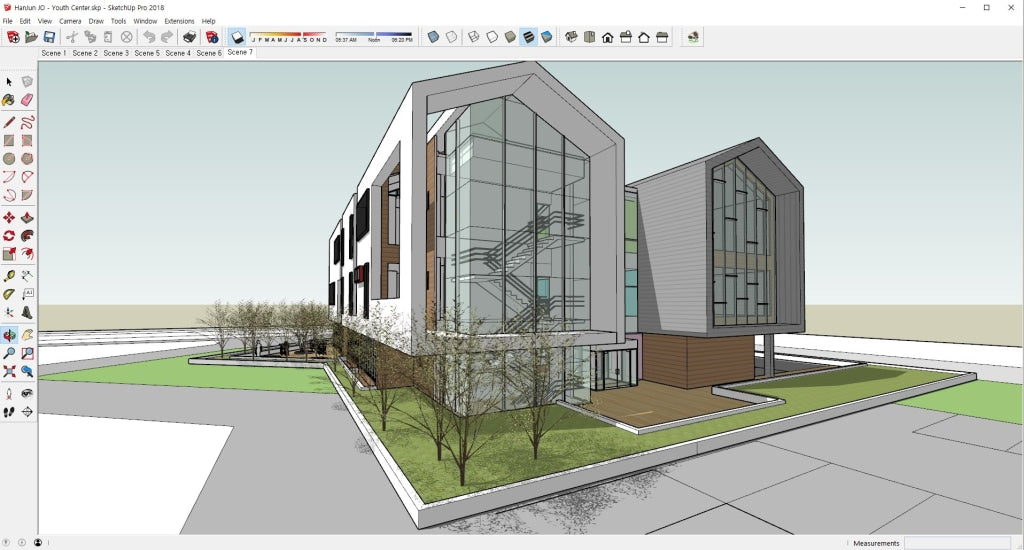1024x550 pixels.
Task: Choose the Circle tool
Action: coord(9,159)
